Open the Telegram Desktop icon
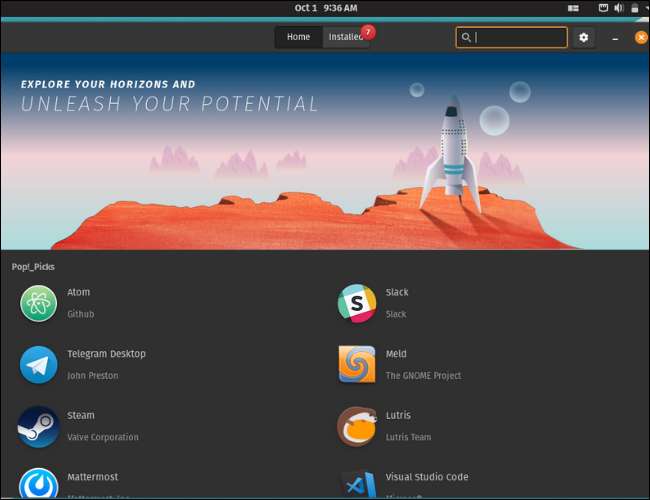The height and width of the screenshot is (500, 650). (39, 365)
